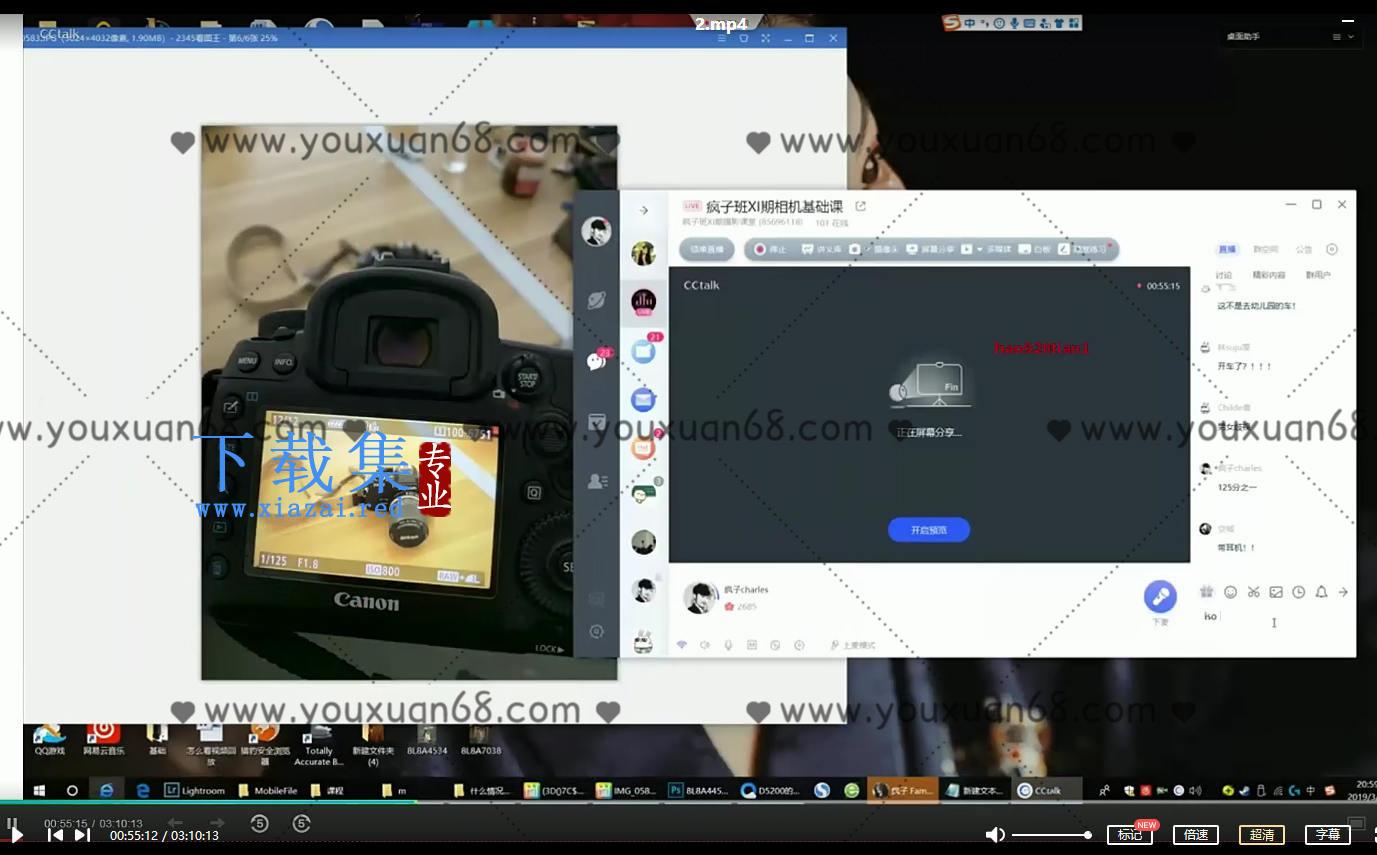Open the 倍速 playback speed option
1377x855 pixels.
pyautogui.click(x=1196, y=835)
